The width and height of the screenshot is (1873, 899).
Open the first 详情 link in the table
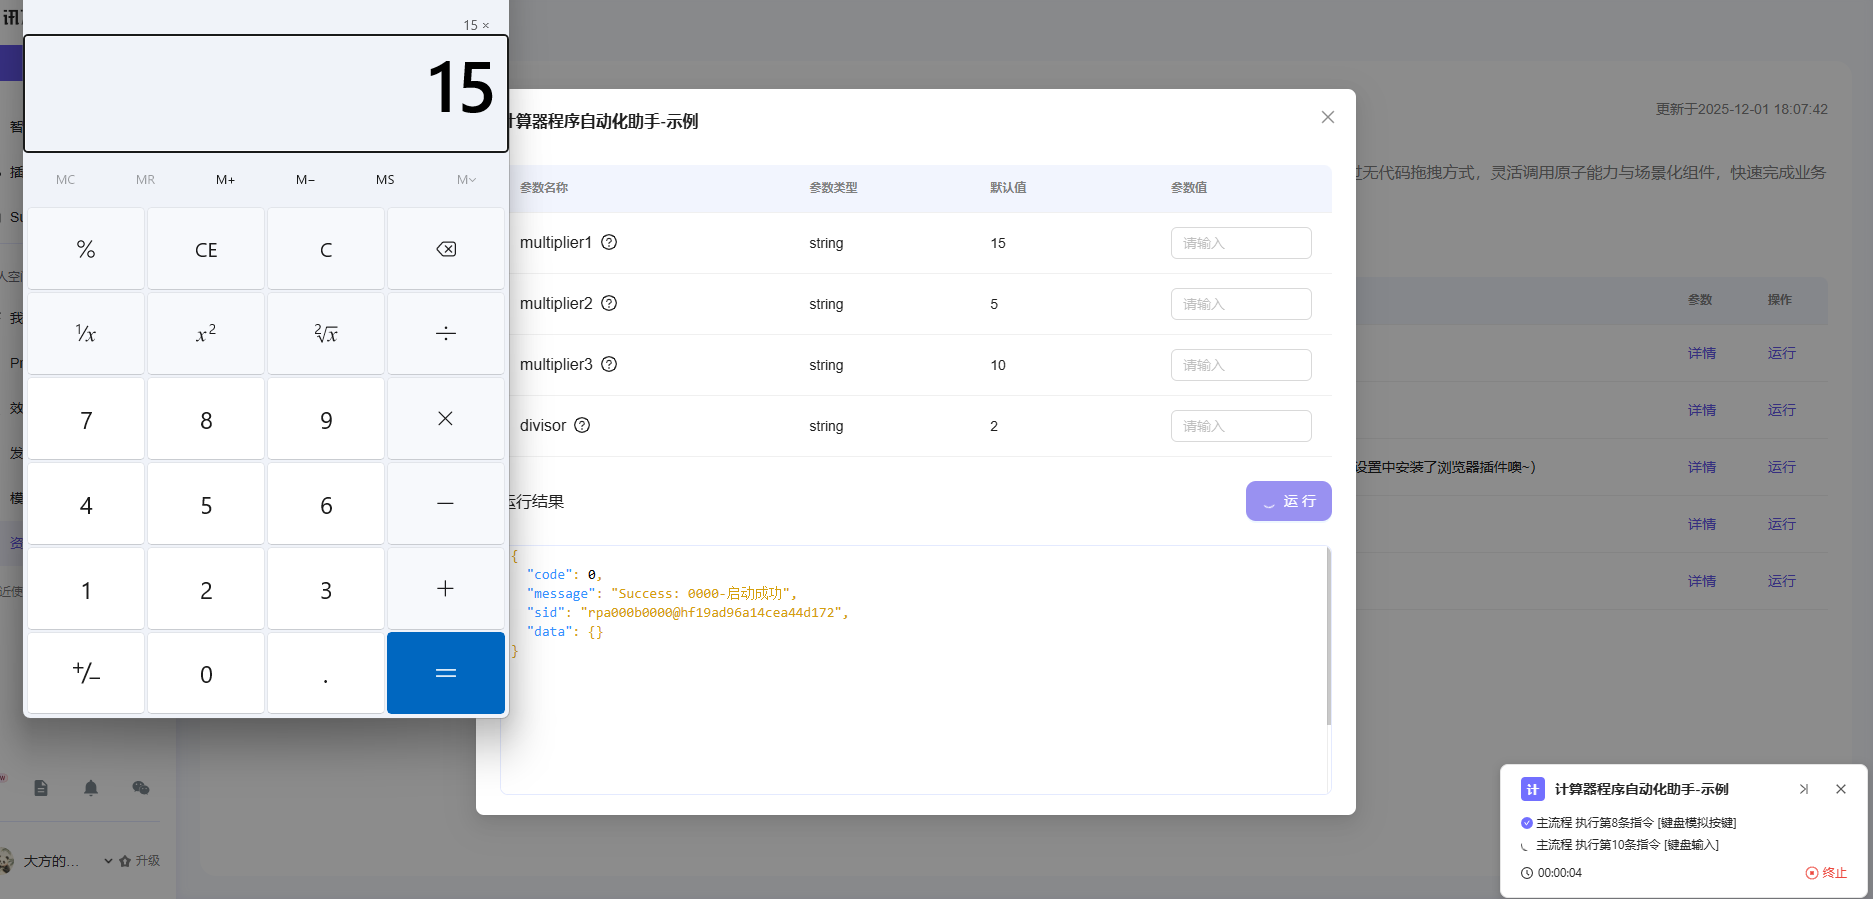pyautogui.click(x=1701, y=353)
